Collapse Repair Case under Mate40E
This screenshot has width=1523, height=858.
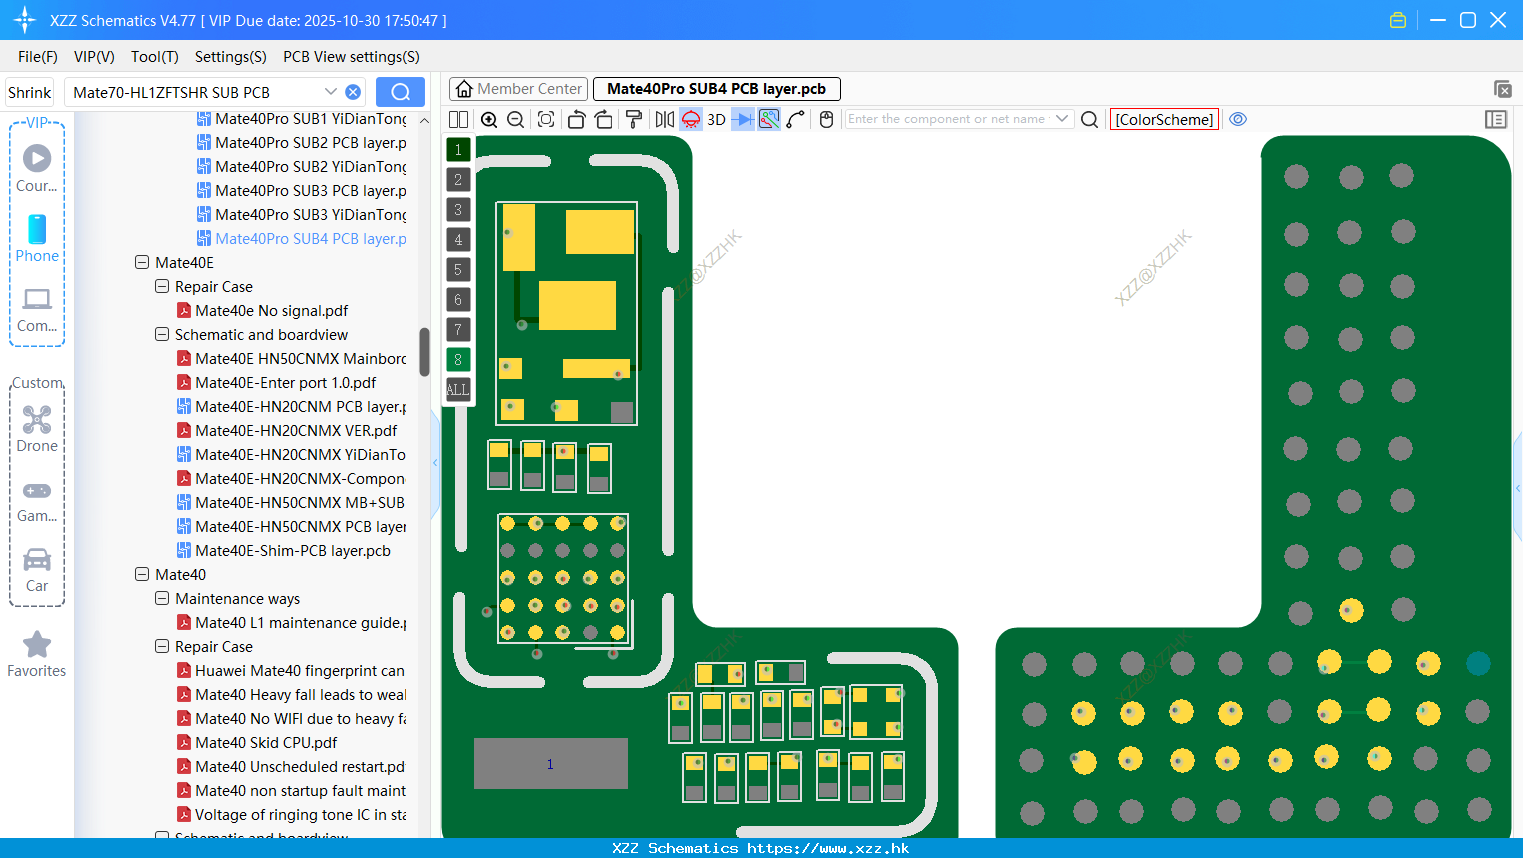tap(162, 286)
